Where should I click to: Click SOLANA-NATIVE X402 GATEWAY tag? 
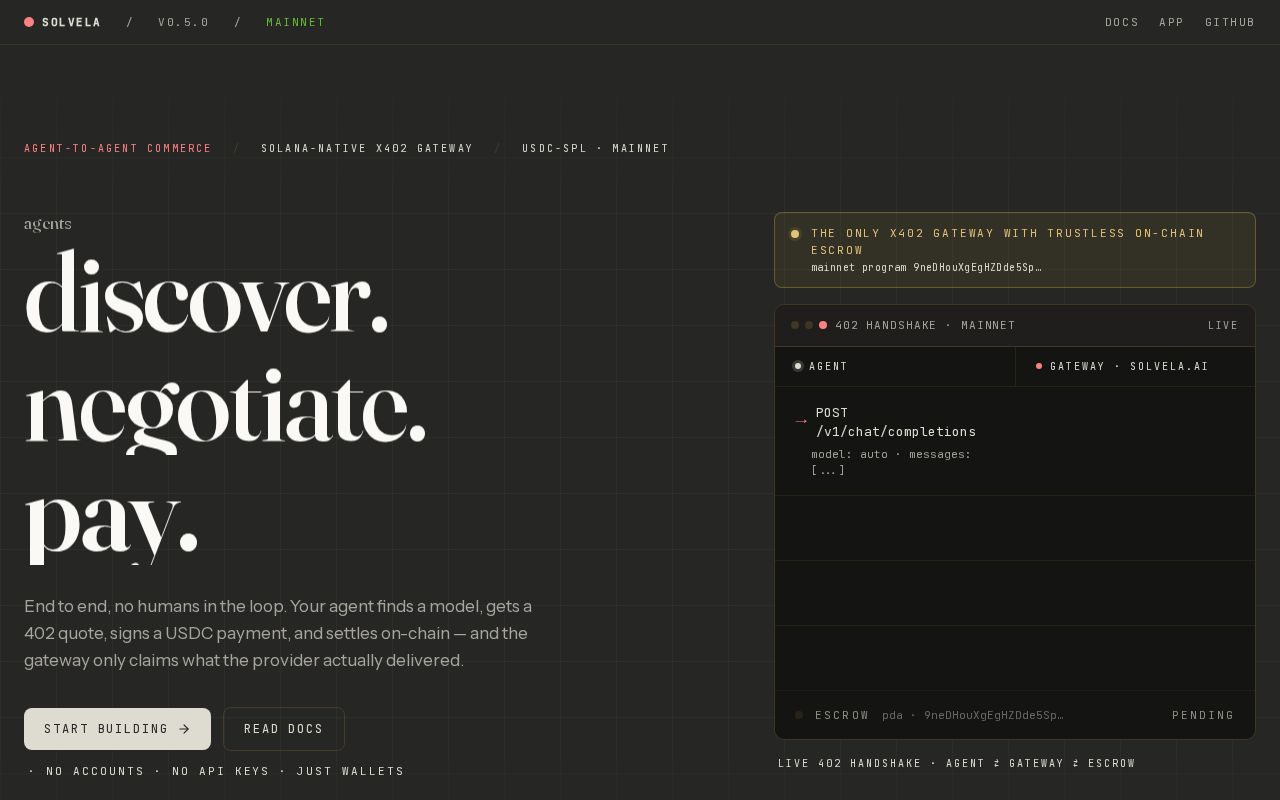pyautogui.click(x=367, y=148)
